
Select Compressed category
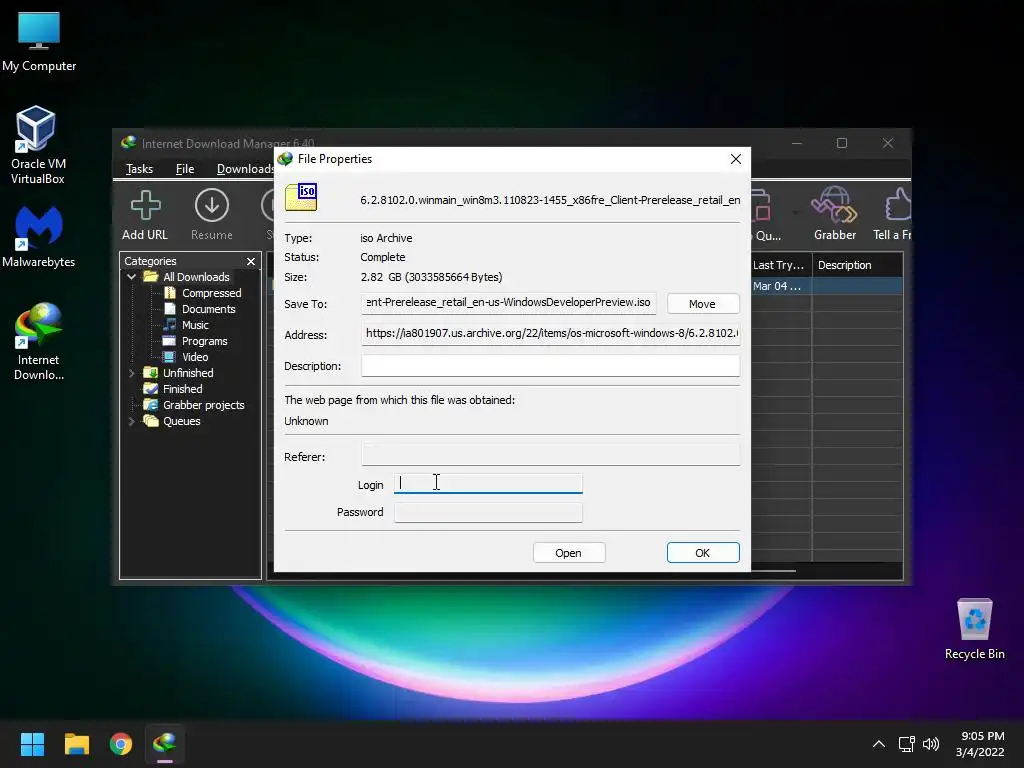tap(212, 293)
